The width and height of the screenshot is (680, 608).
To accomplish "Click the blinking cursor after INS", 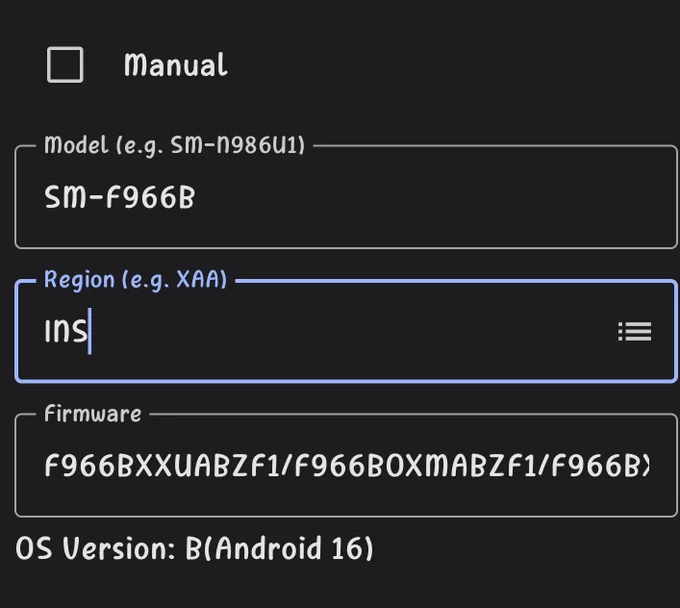I will click(x=90, y=331).
